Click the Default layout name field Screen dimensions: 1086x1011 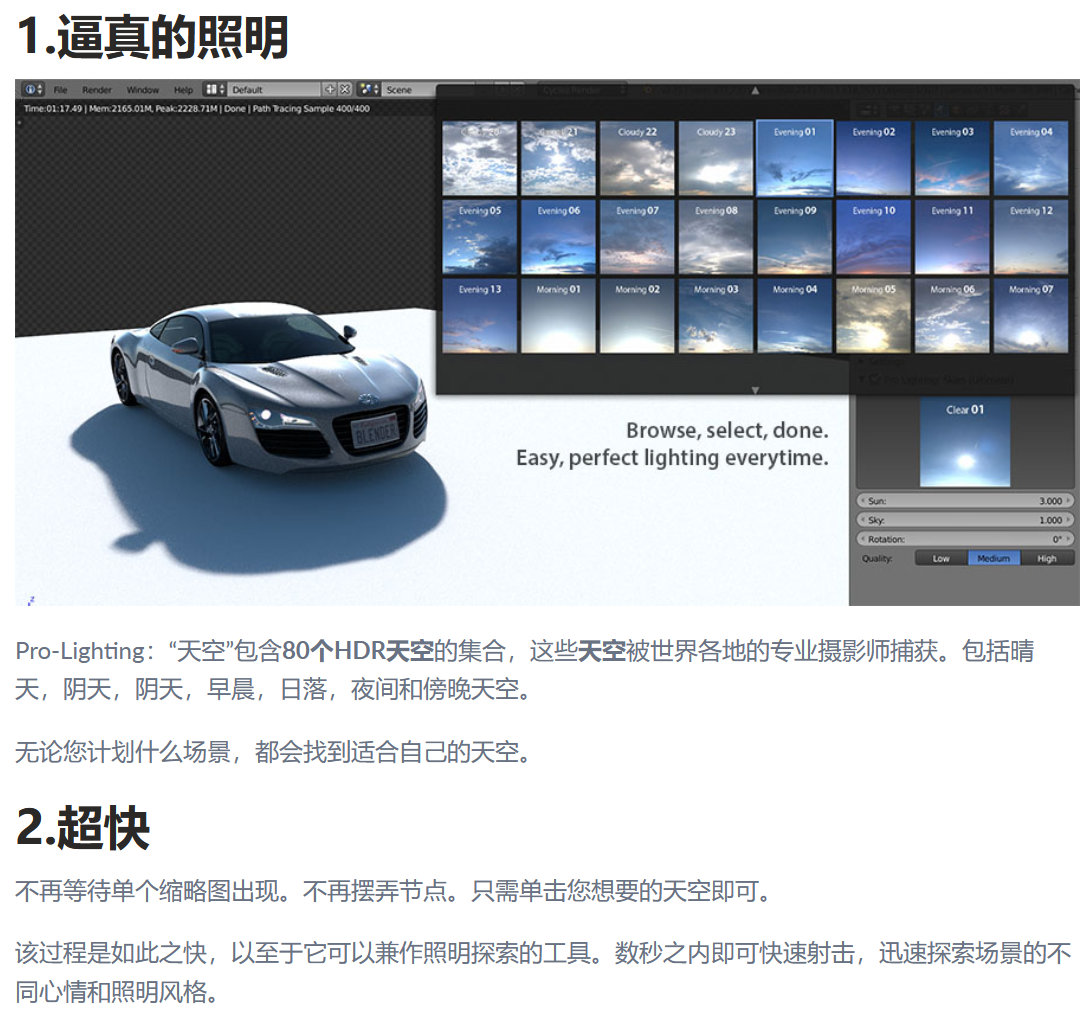274,89
